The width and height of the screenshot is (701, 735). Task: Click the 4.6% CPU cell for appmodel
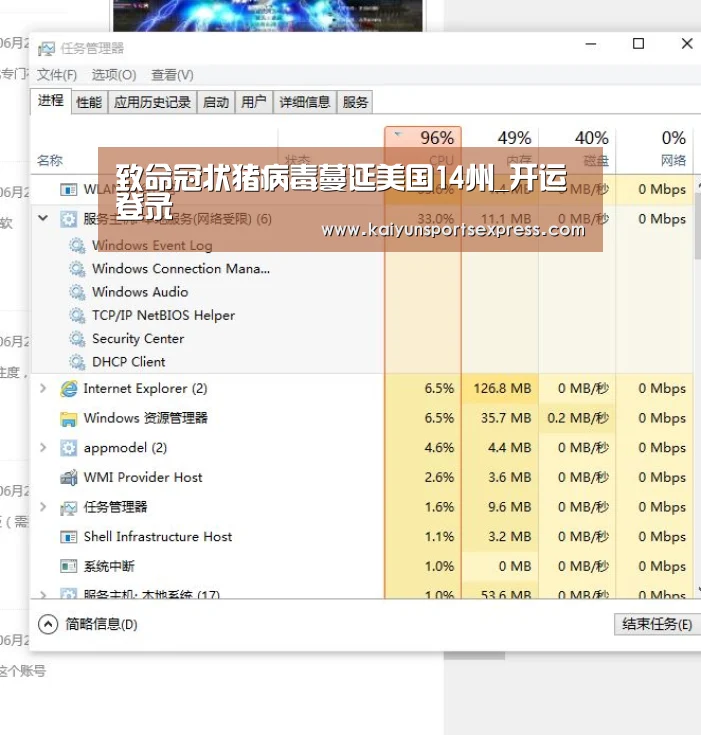(x=423, y=448)
